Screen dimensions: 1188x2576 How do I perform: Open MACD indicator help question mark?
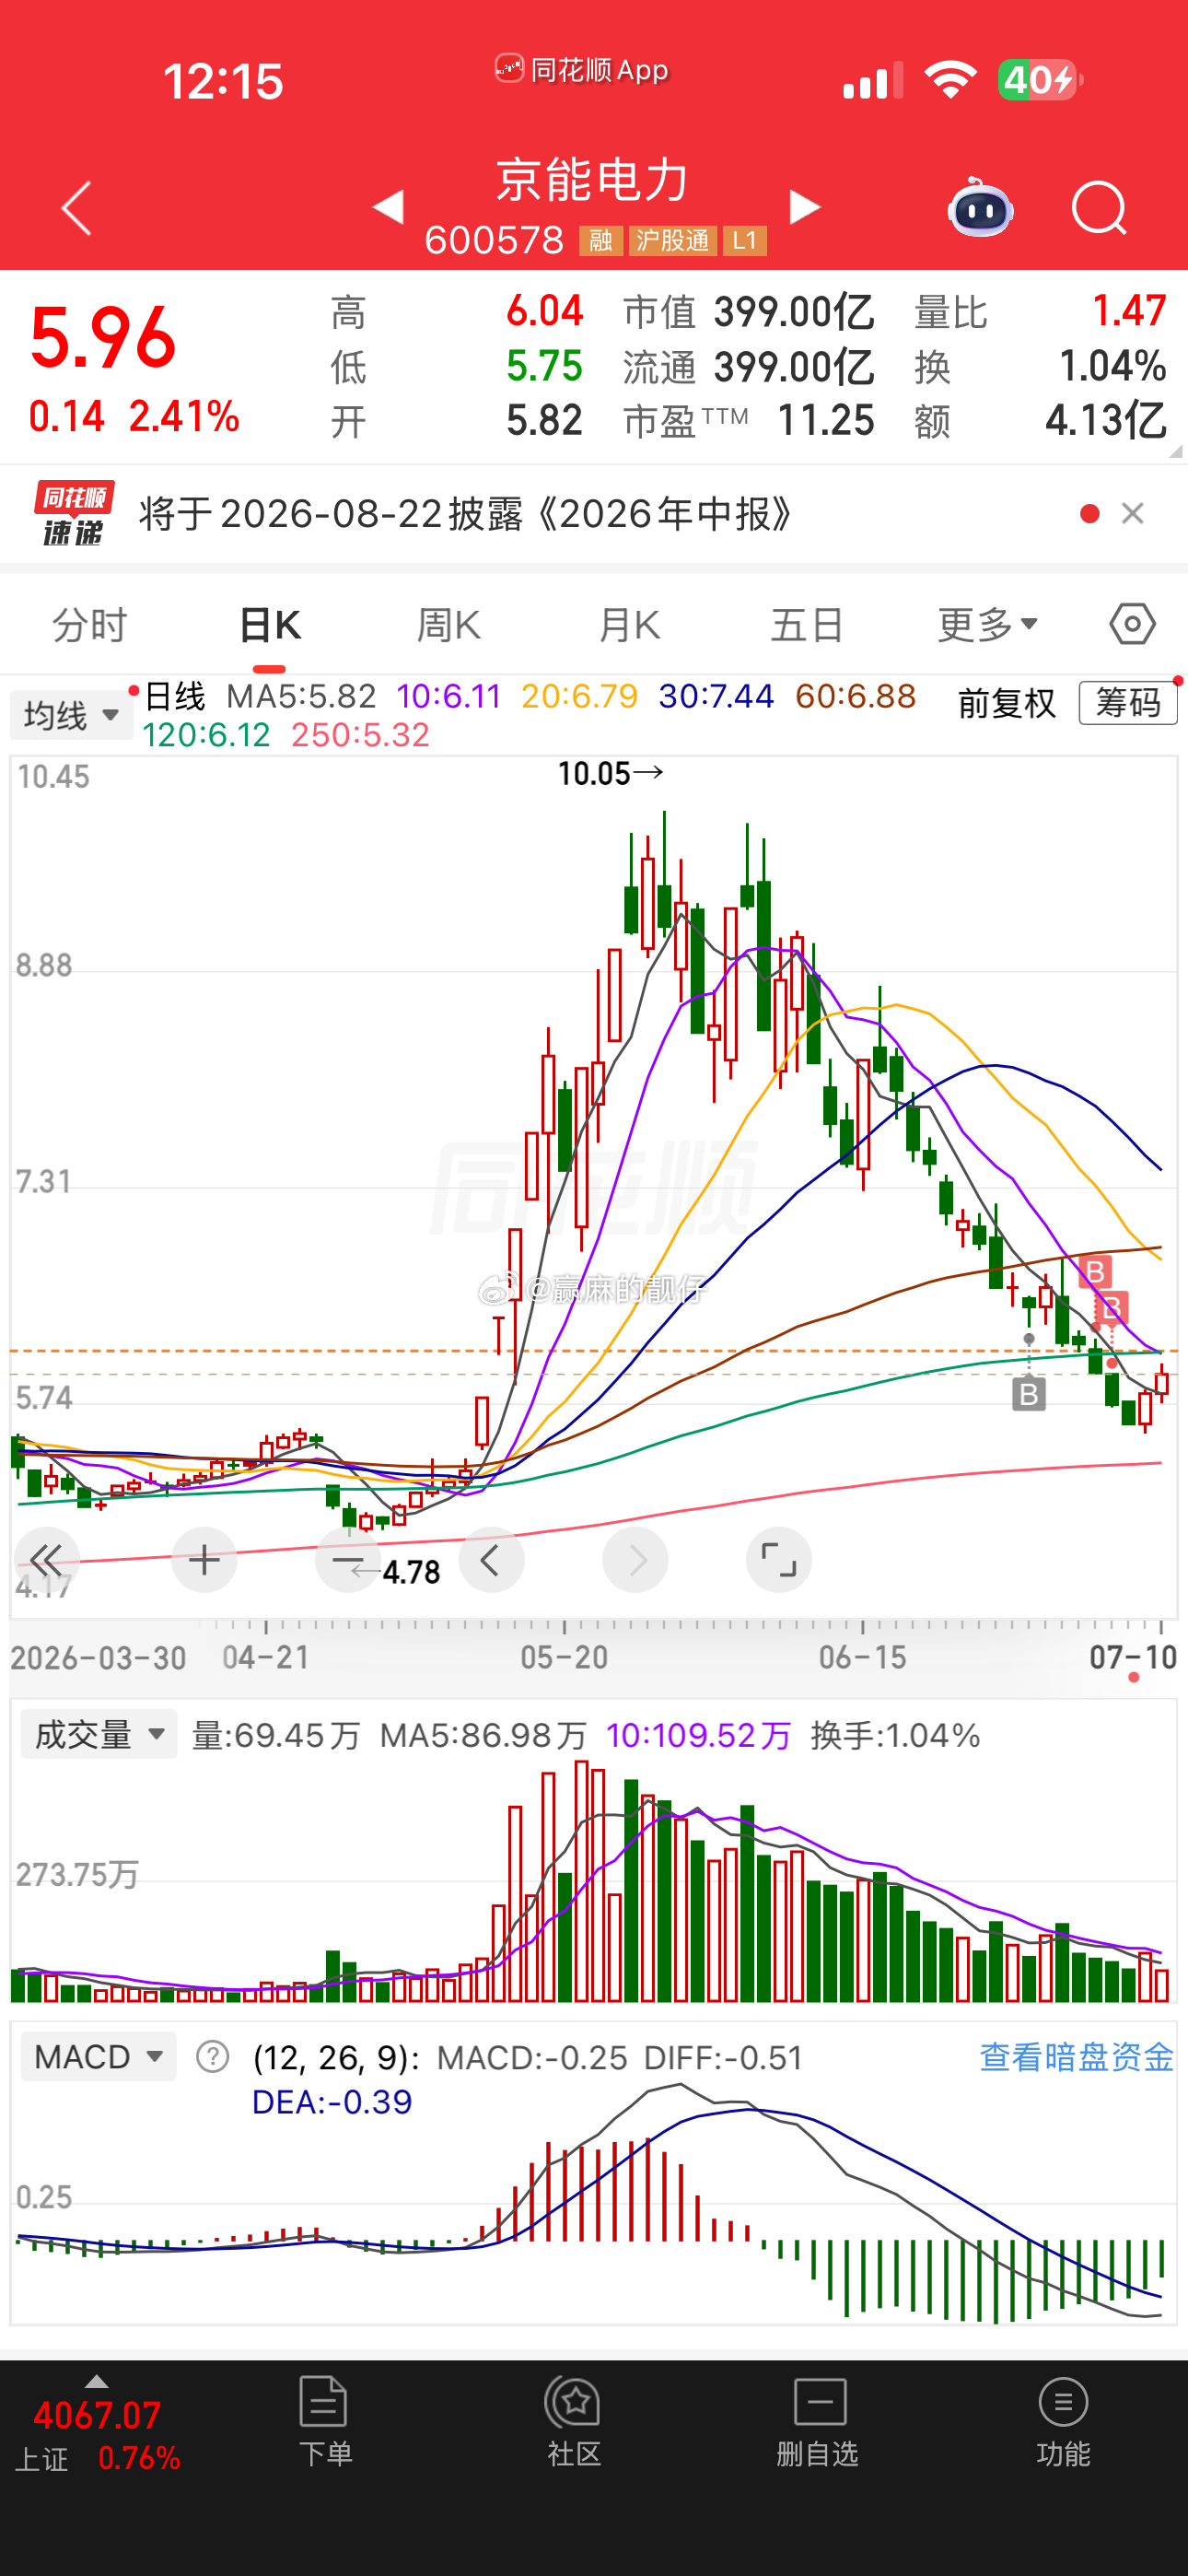point(212,2057)
